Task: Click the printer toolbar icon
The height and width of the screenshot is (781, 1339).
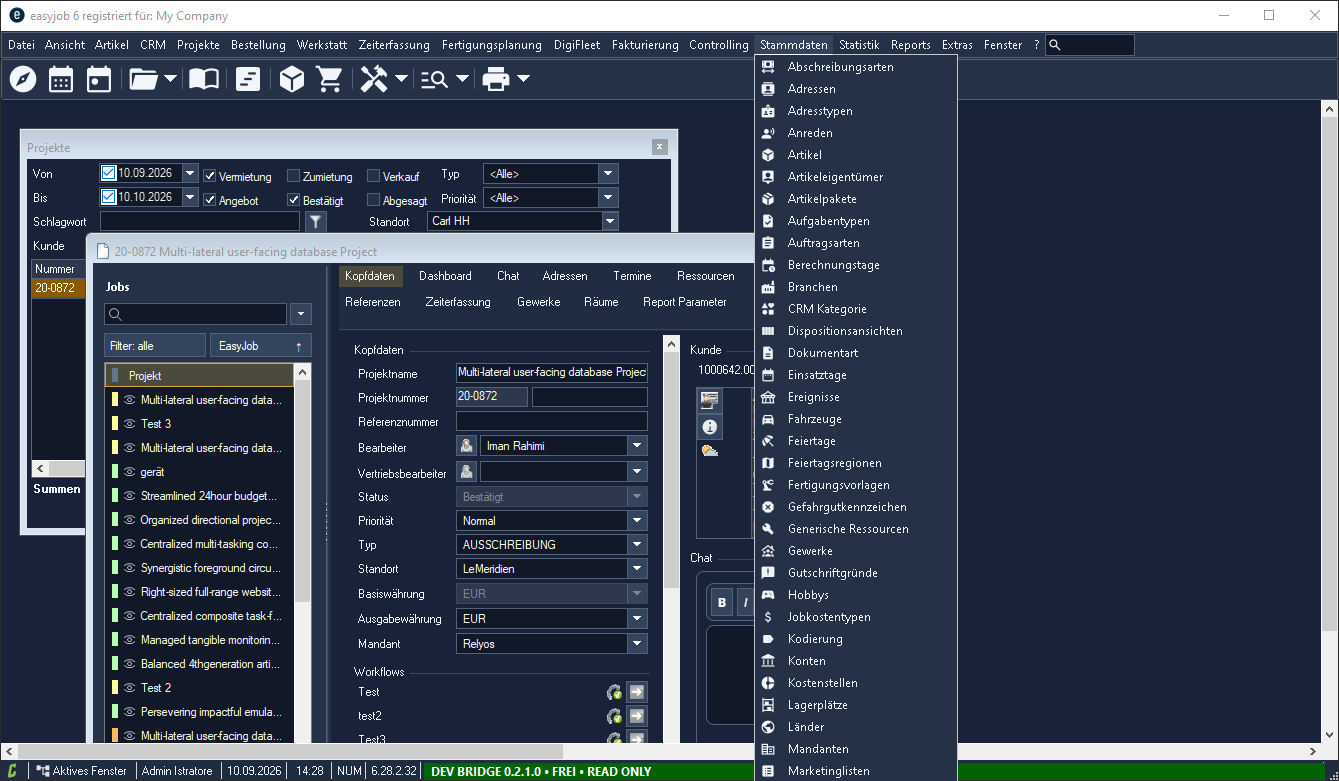Action: tap(496, 79)
